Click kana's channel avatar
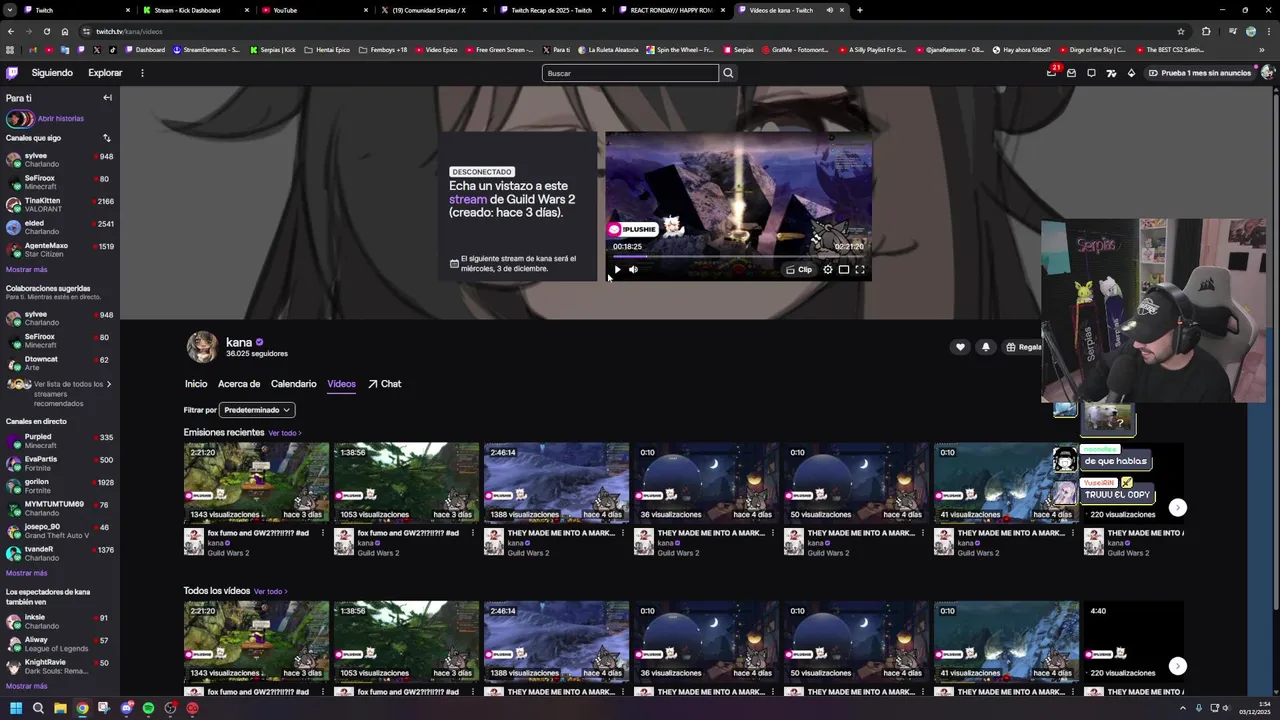The image size is (1280, 720). [202, 347]
